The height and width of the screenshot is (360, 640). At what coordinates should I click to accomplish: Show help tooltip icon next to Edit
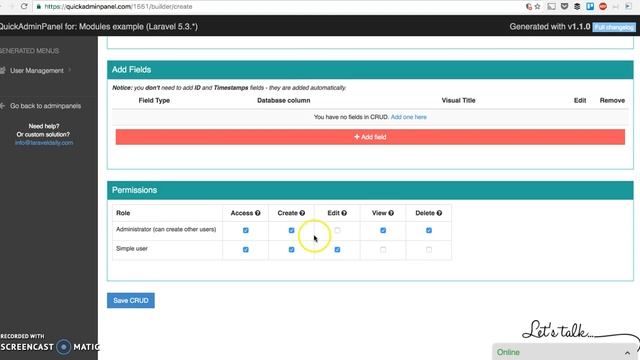pyautogui.click(x=344, y=213)
